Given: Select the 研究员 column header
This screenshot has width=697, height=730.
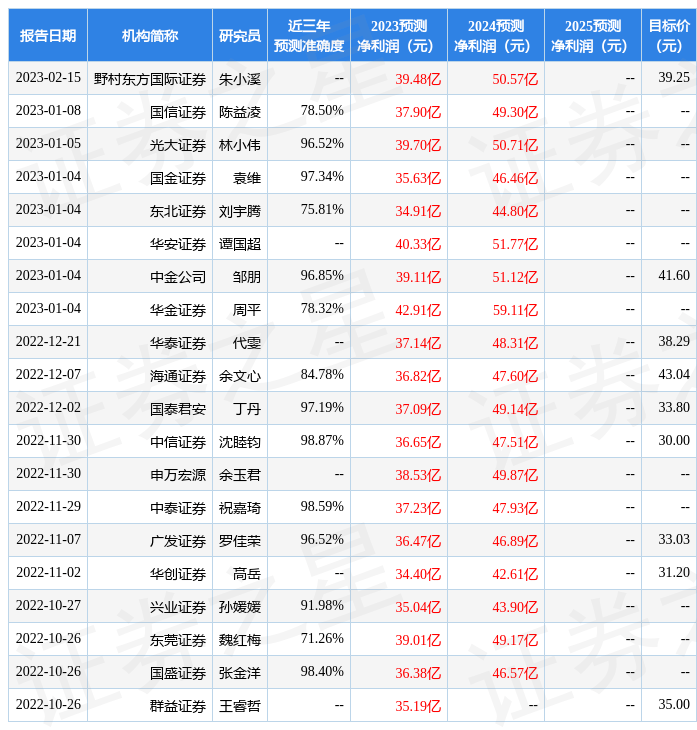Looking at the screenshot, I should click(x=240, y=36).
